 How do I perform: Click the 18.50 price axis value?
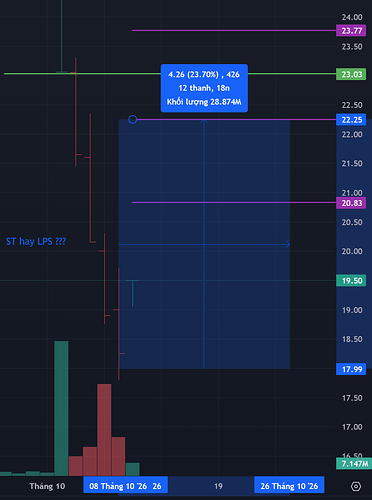[352, 339]
